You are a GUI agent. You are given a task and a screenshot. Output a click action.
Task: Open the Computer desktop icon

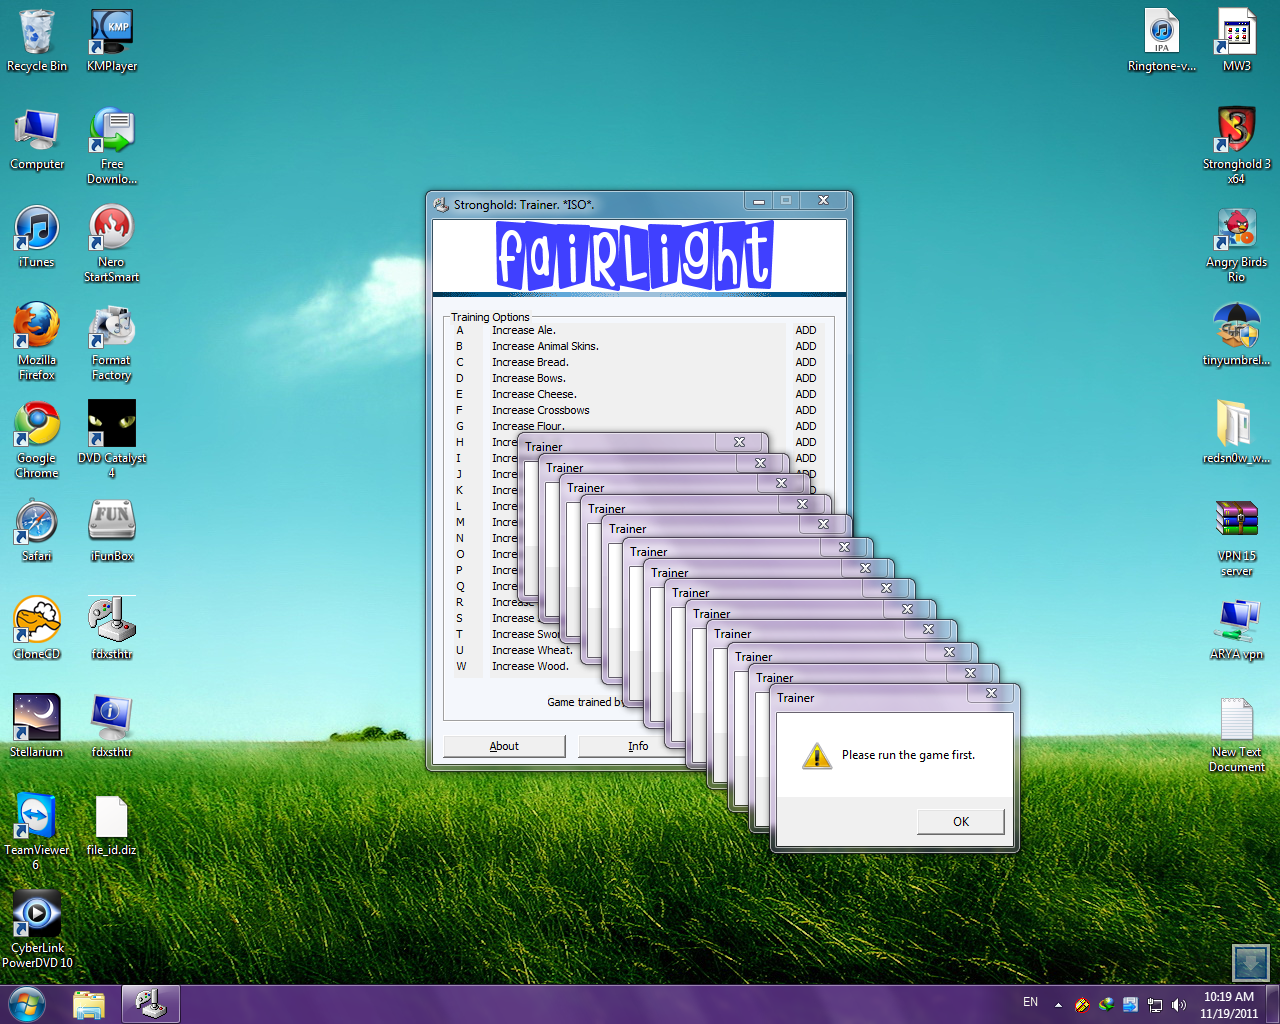[37, 139]
